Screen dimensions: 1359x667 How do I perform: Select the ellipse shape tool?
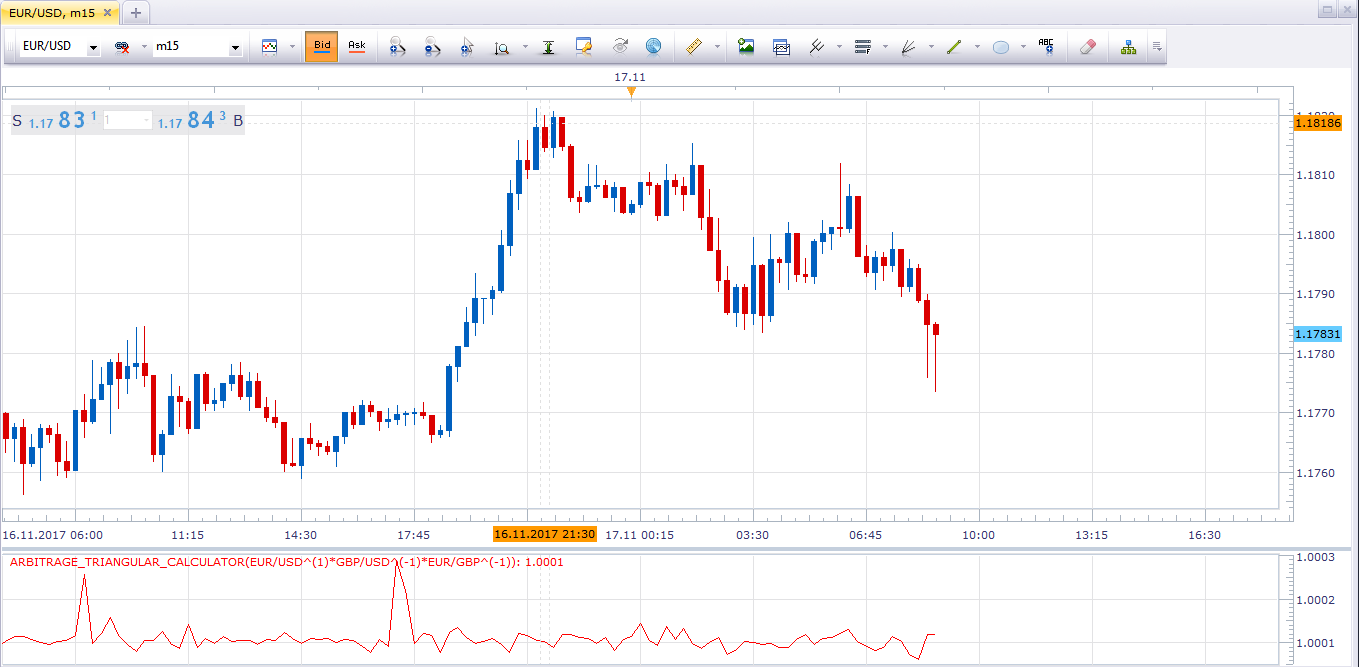(1001, 46)
